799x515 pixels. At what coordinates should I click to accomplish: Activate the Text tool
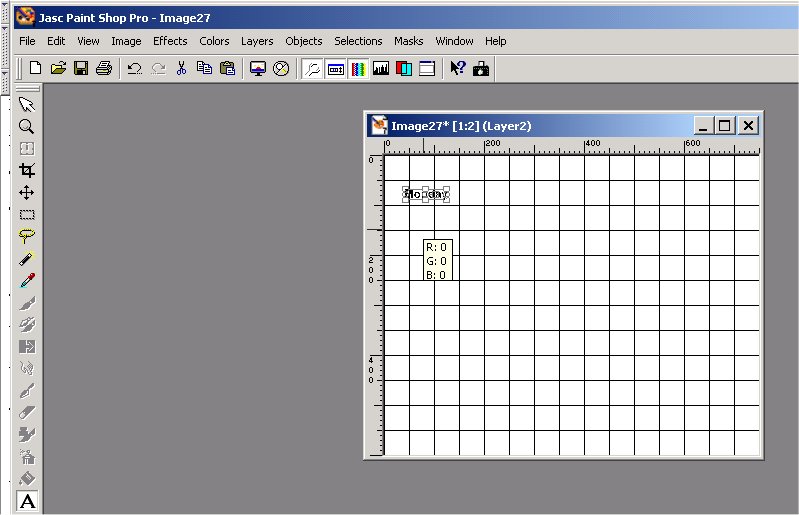27,501
